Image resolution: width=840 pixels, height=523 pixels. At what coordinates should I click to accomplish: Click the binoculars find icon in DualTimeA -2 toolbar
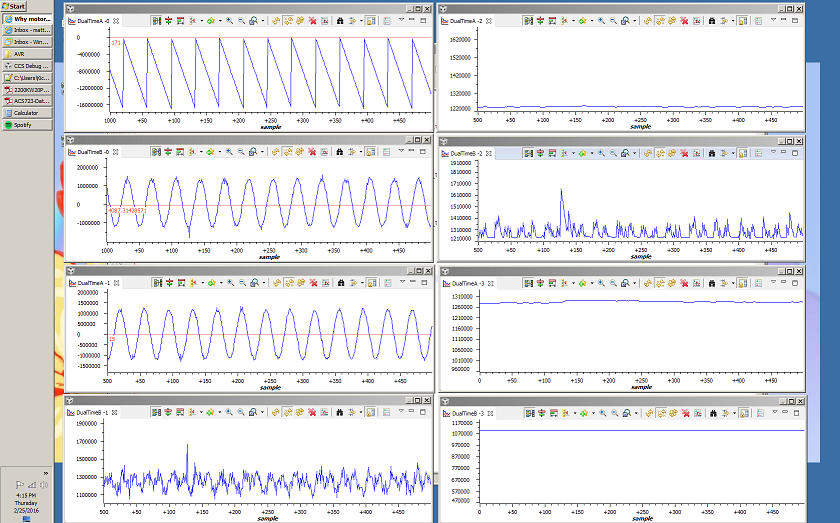(711, 20)
